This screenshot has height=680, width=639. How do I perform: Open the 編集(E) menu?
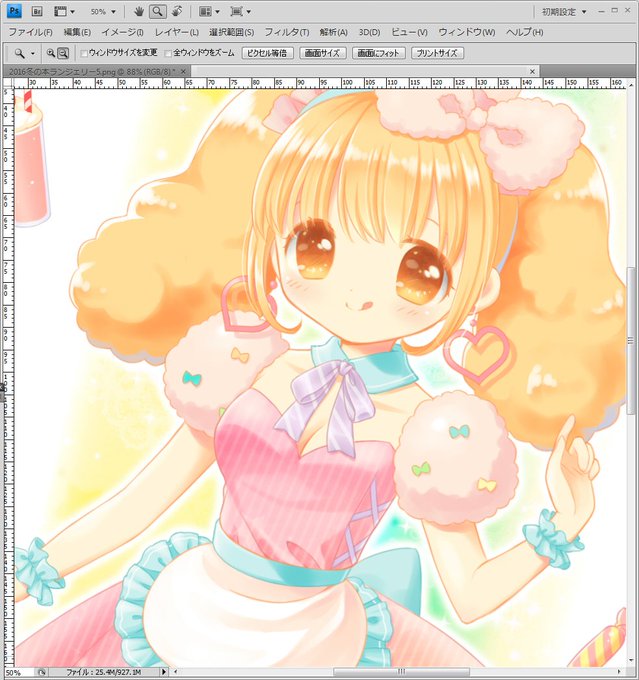coord(77,33)
